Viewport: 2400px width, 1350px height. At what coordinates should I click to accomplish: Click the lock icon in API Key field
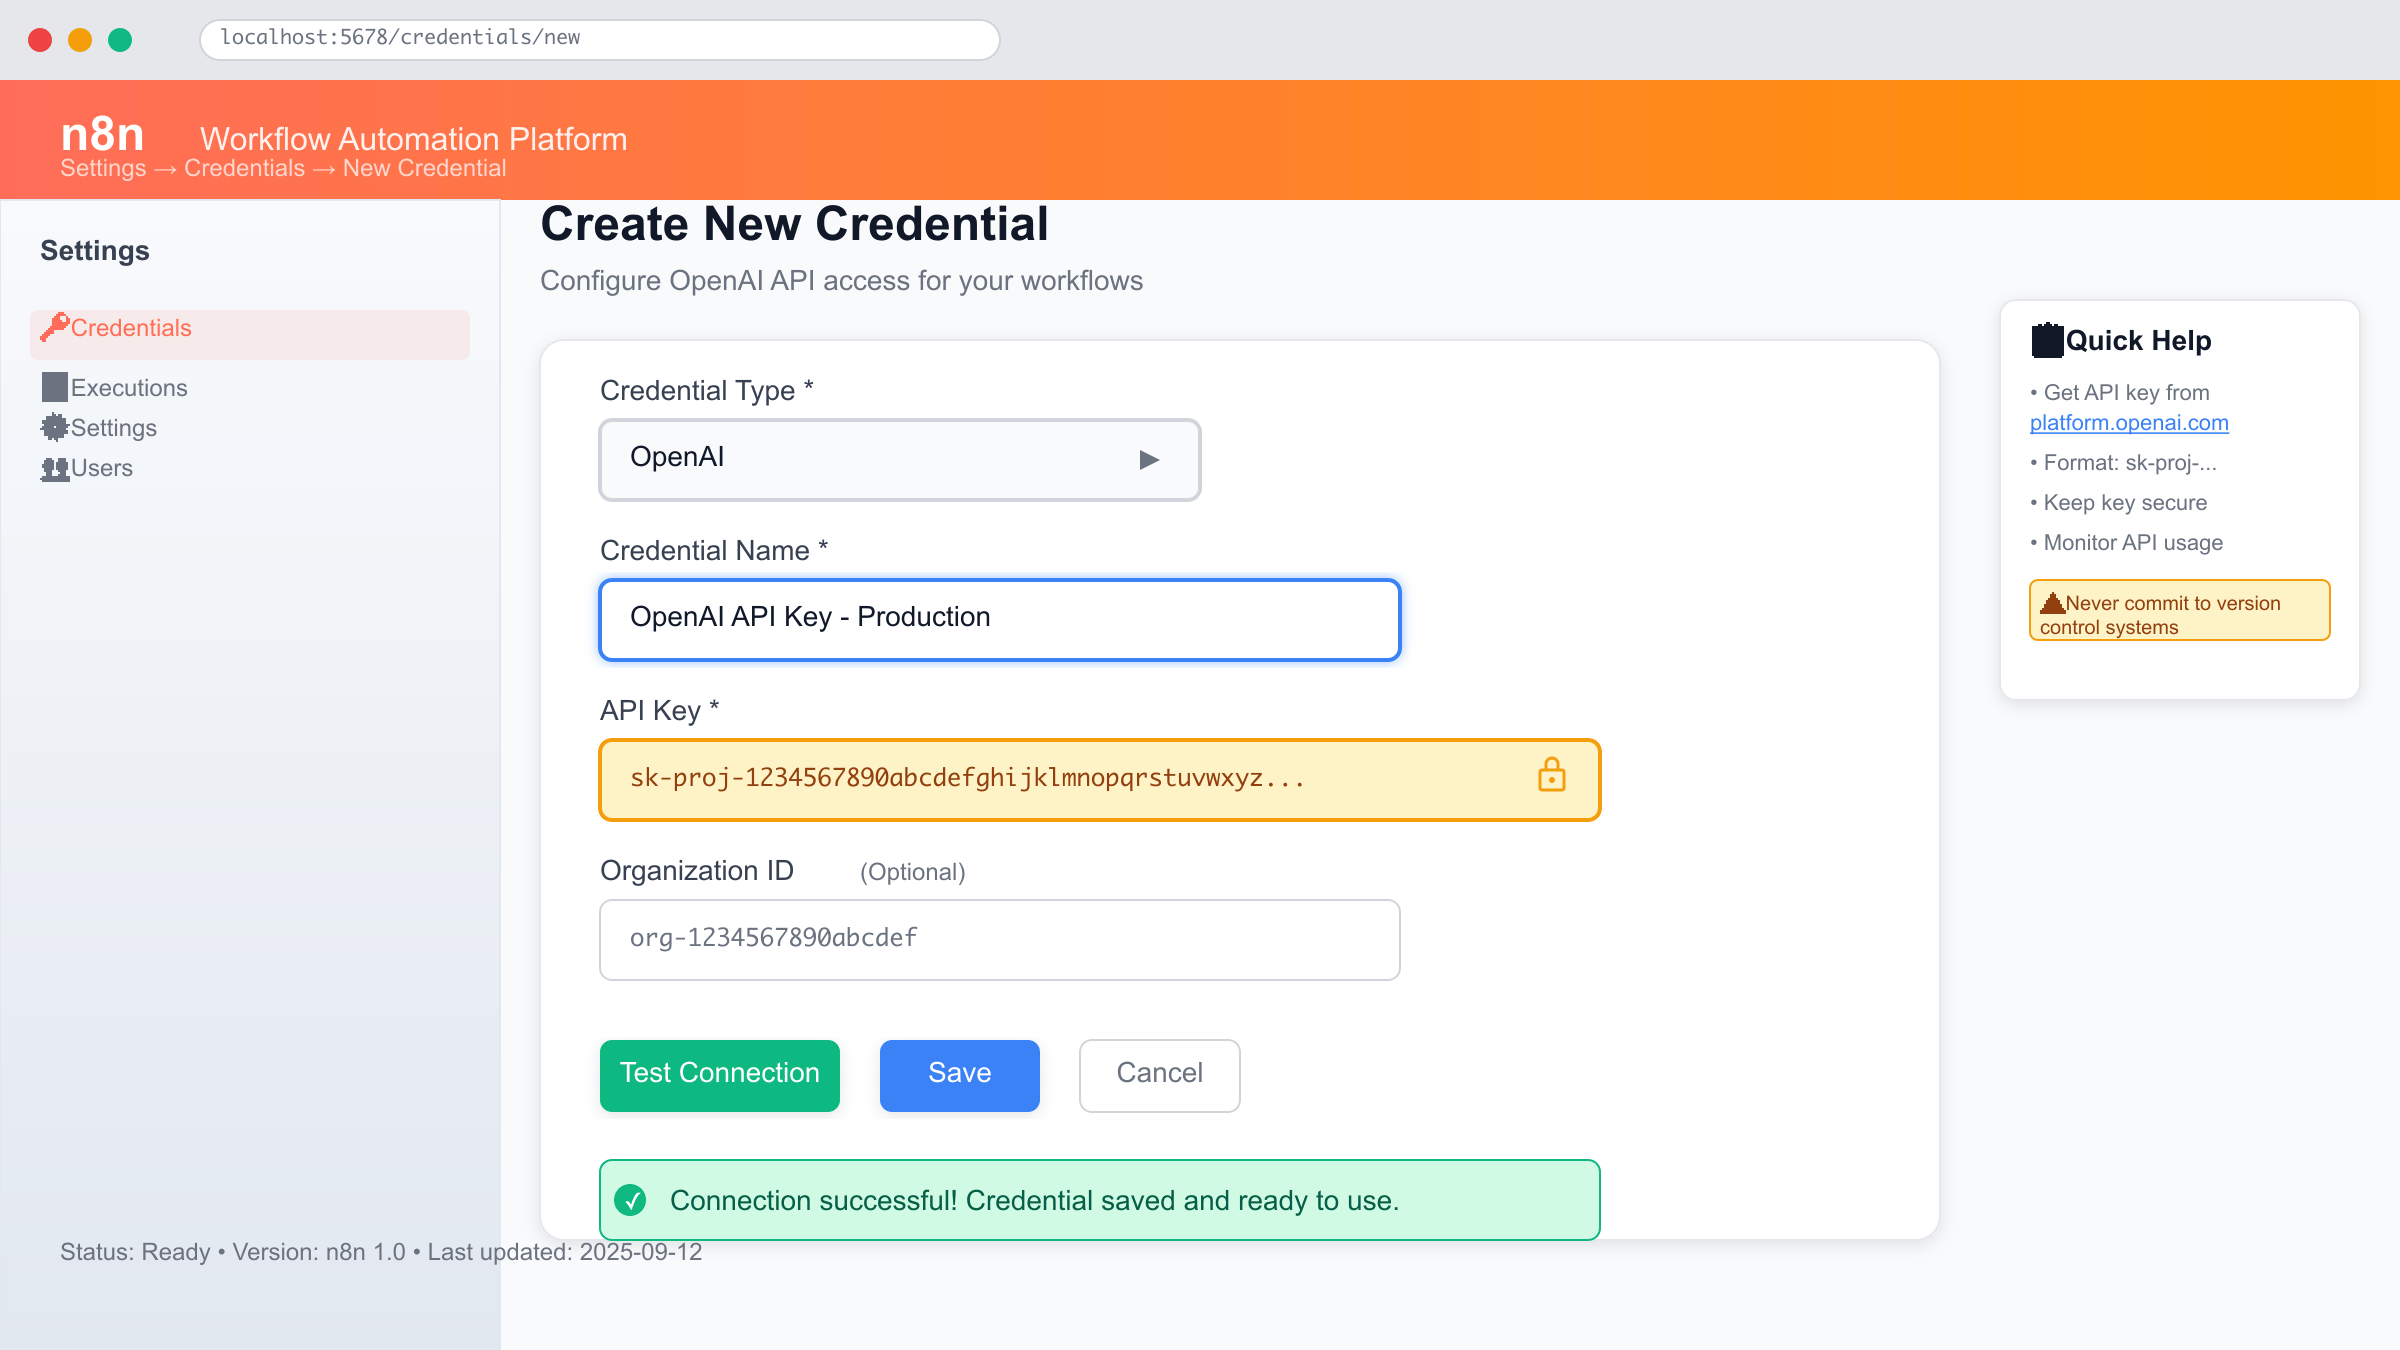(1551, 775)
